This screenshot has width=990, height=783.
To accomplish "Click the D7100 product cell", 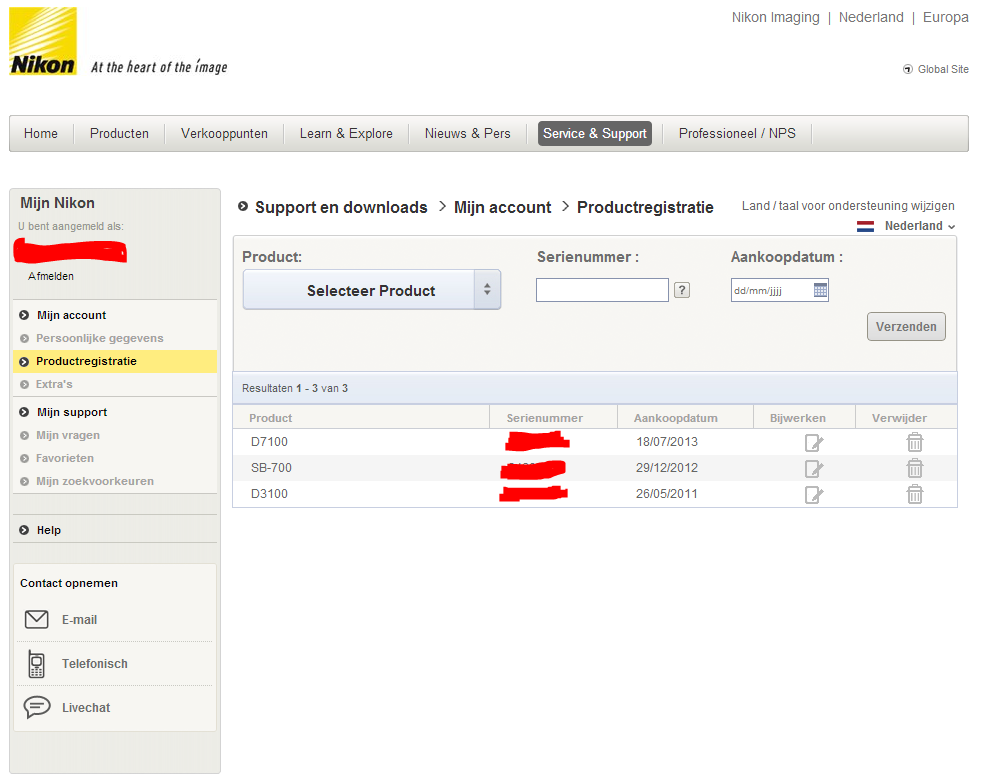I will pyautogui.click(x=269, y=441).
